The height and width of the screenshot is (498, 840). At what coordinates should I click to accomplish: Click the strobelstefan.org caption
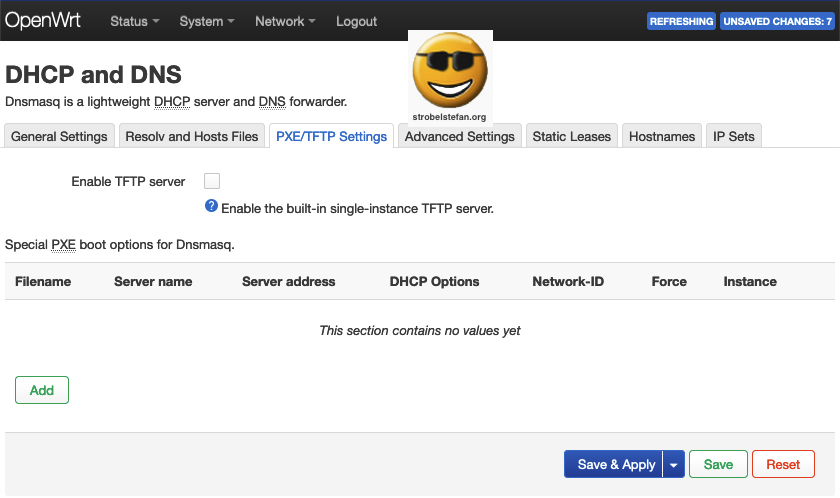point(449,117)
